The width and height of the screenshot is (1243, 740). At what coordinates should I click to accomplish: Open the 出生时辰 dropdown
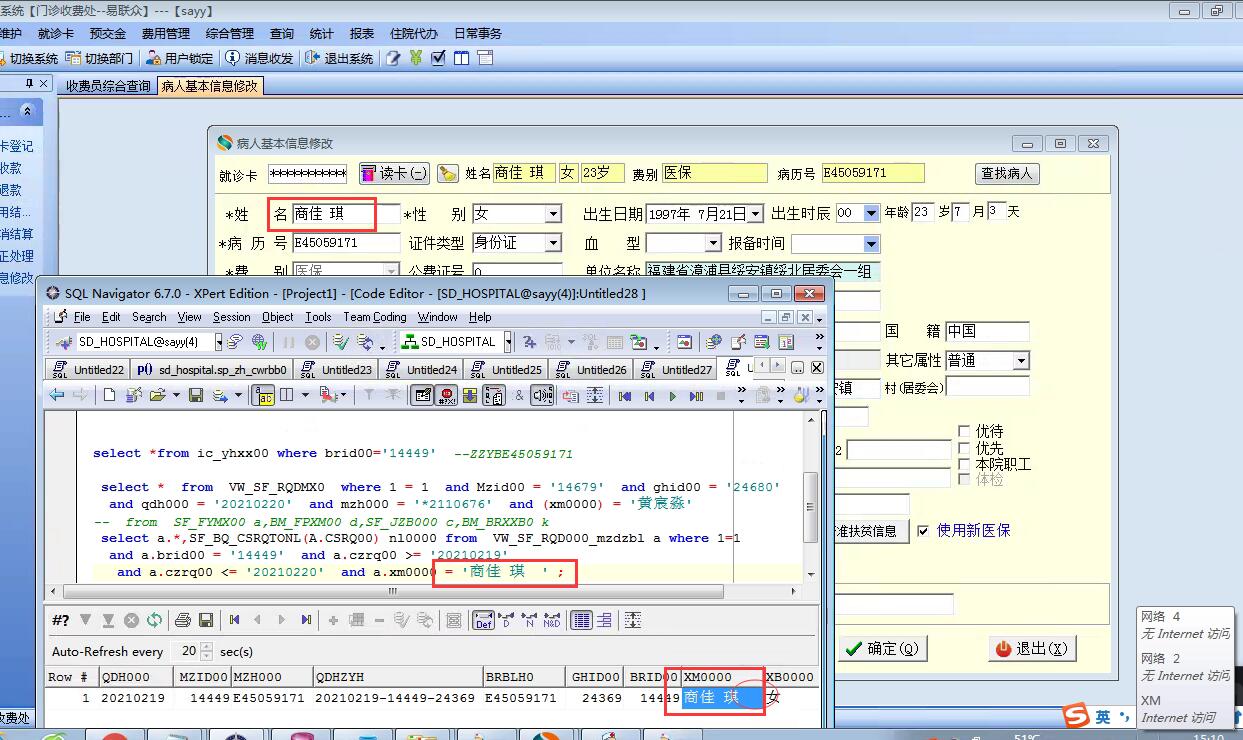pyautogui.click(x=871, y=214)
